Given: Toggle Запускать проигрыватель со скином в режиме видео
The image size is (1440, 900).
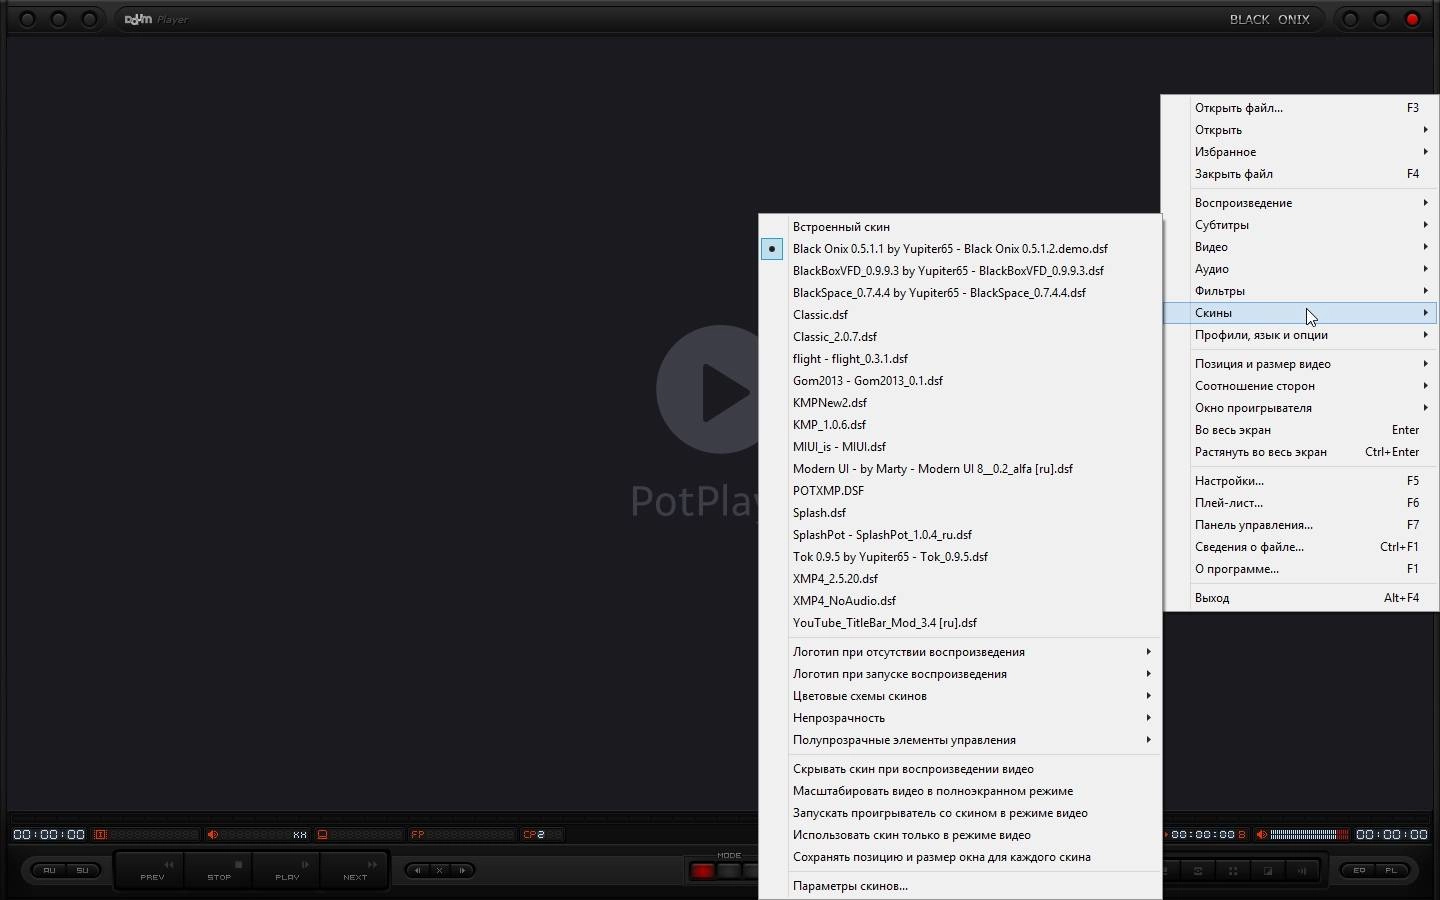Looking at the screenshot, I should (x=960, y=813).
